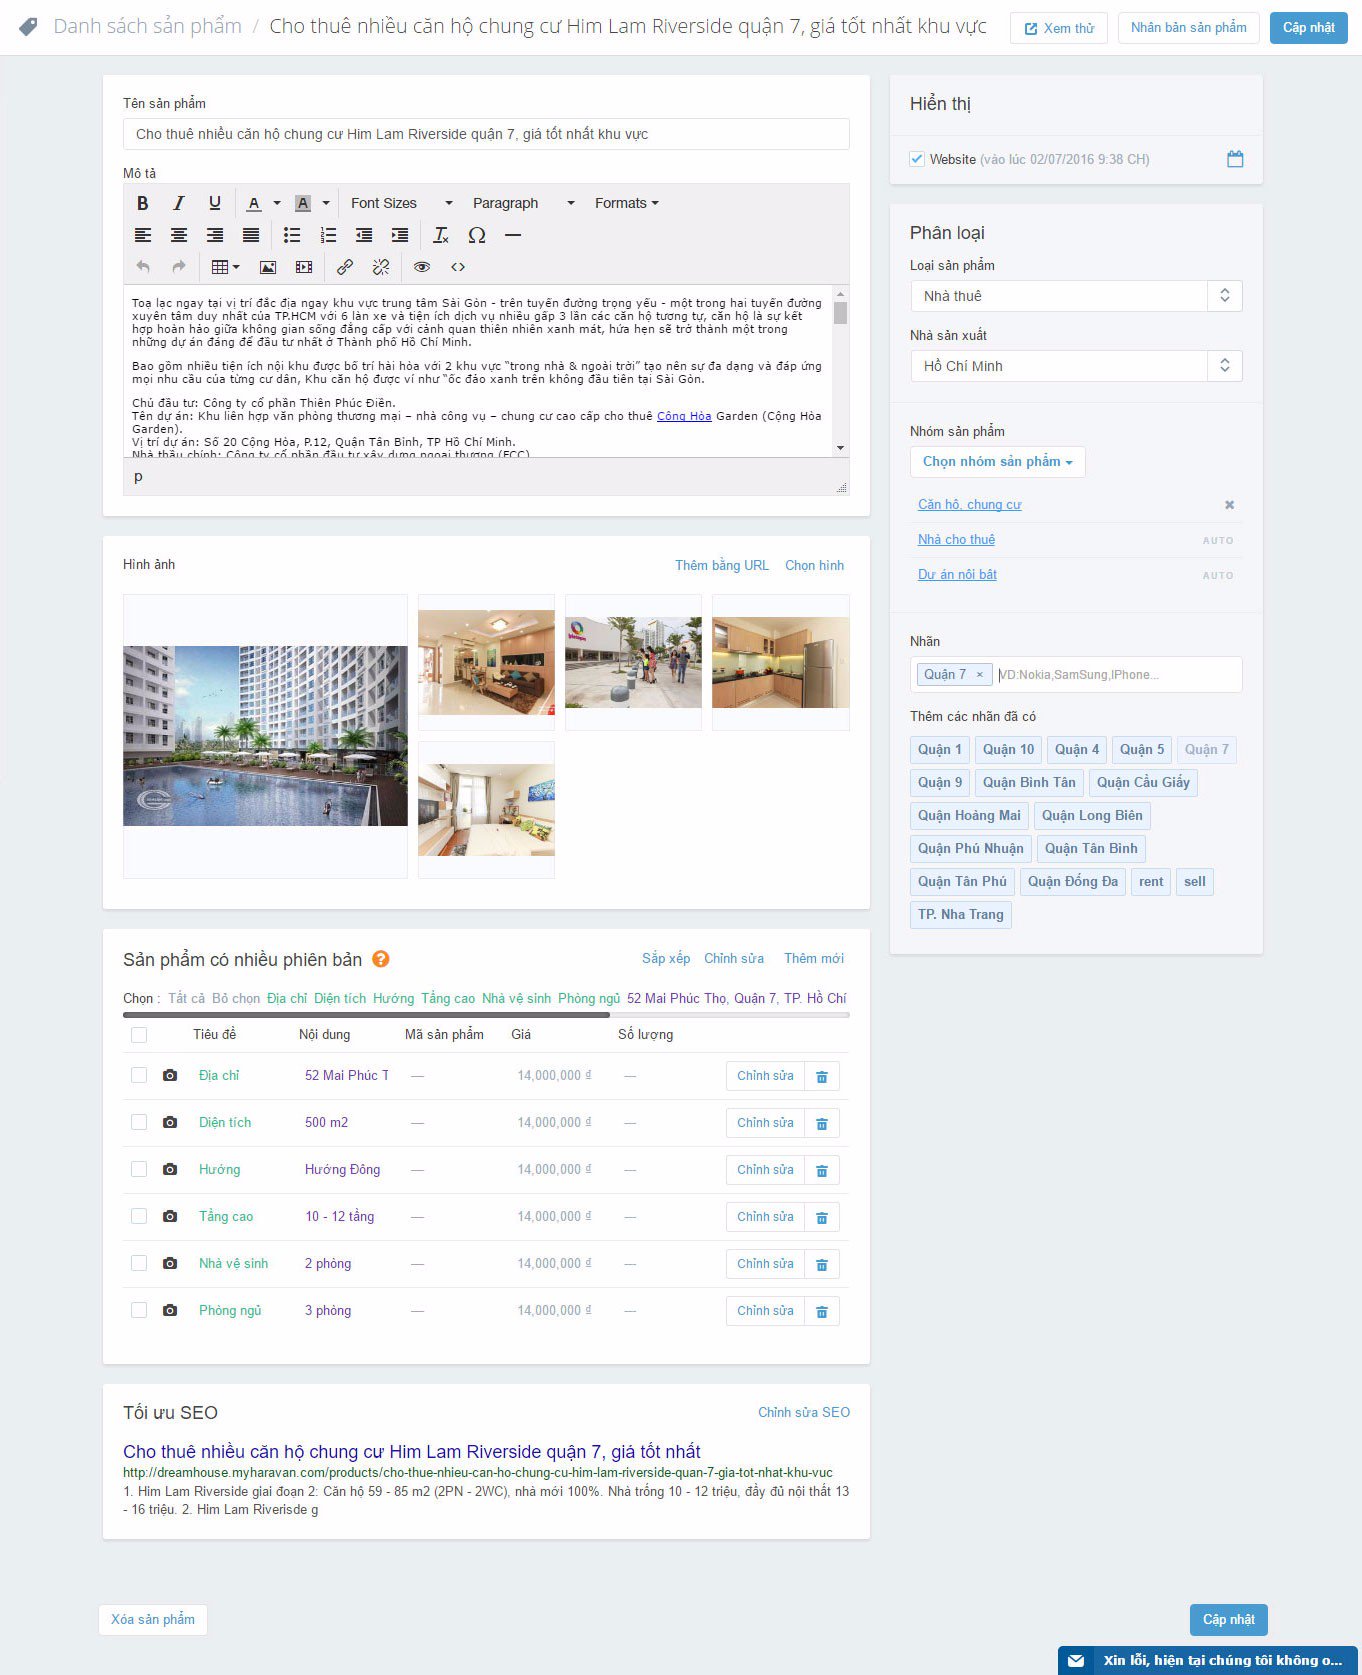Expand text color dropdown arrow

click(277, 203)
